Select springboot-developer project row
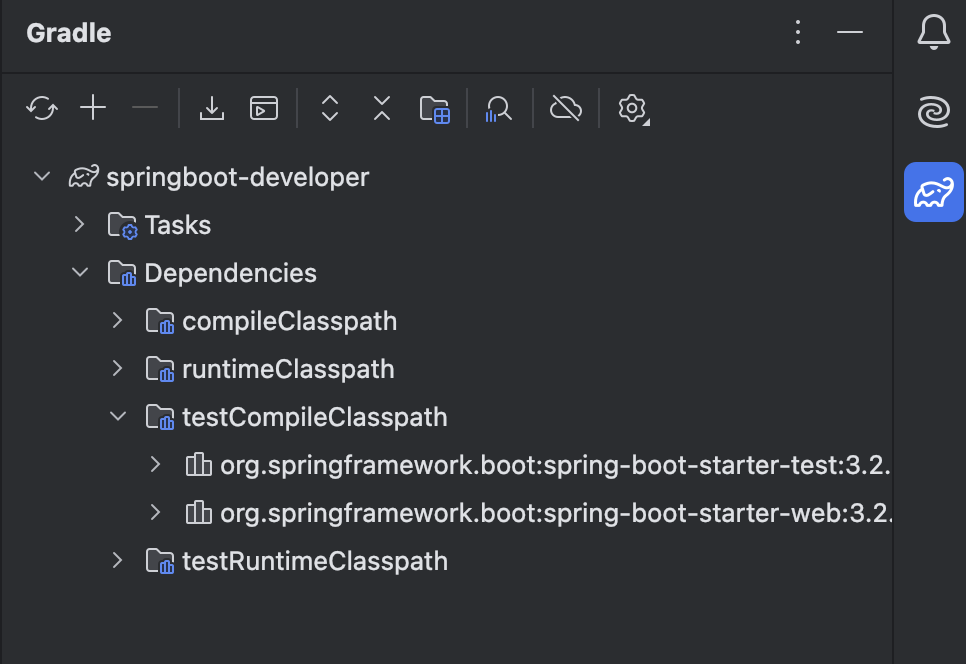The image size is (966, 664). pyautogui.click(x=447, y=177)
